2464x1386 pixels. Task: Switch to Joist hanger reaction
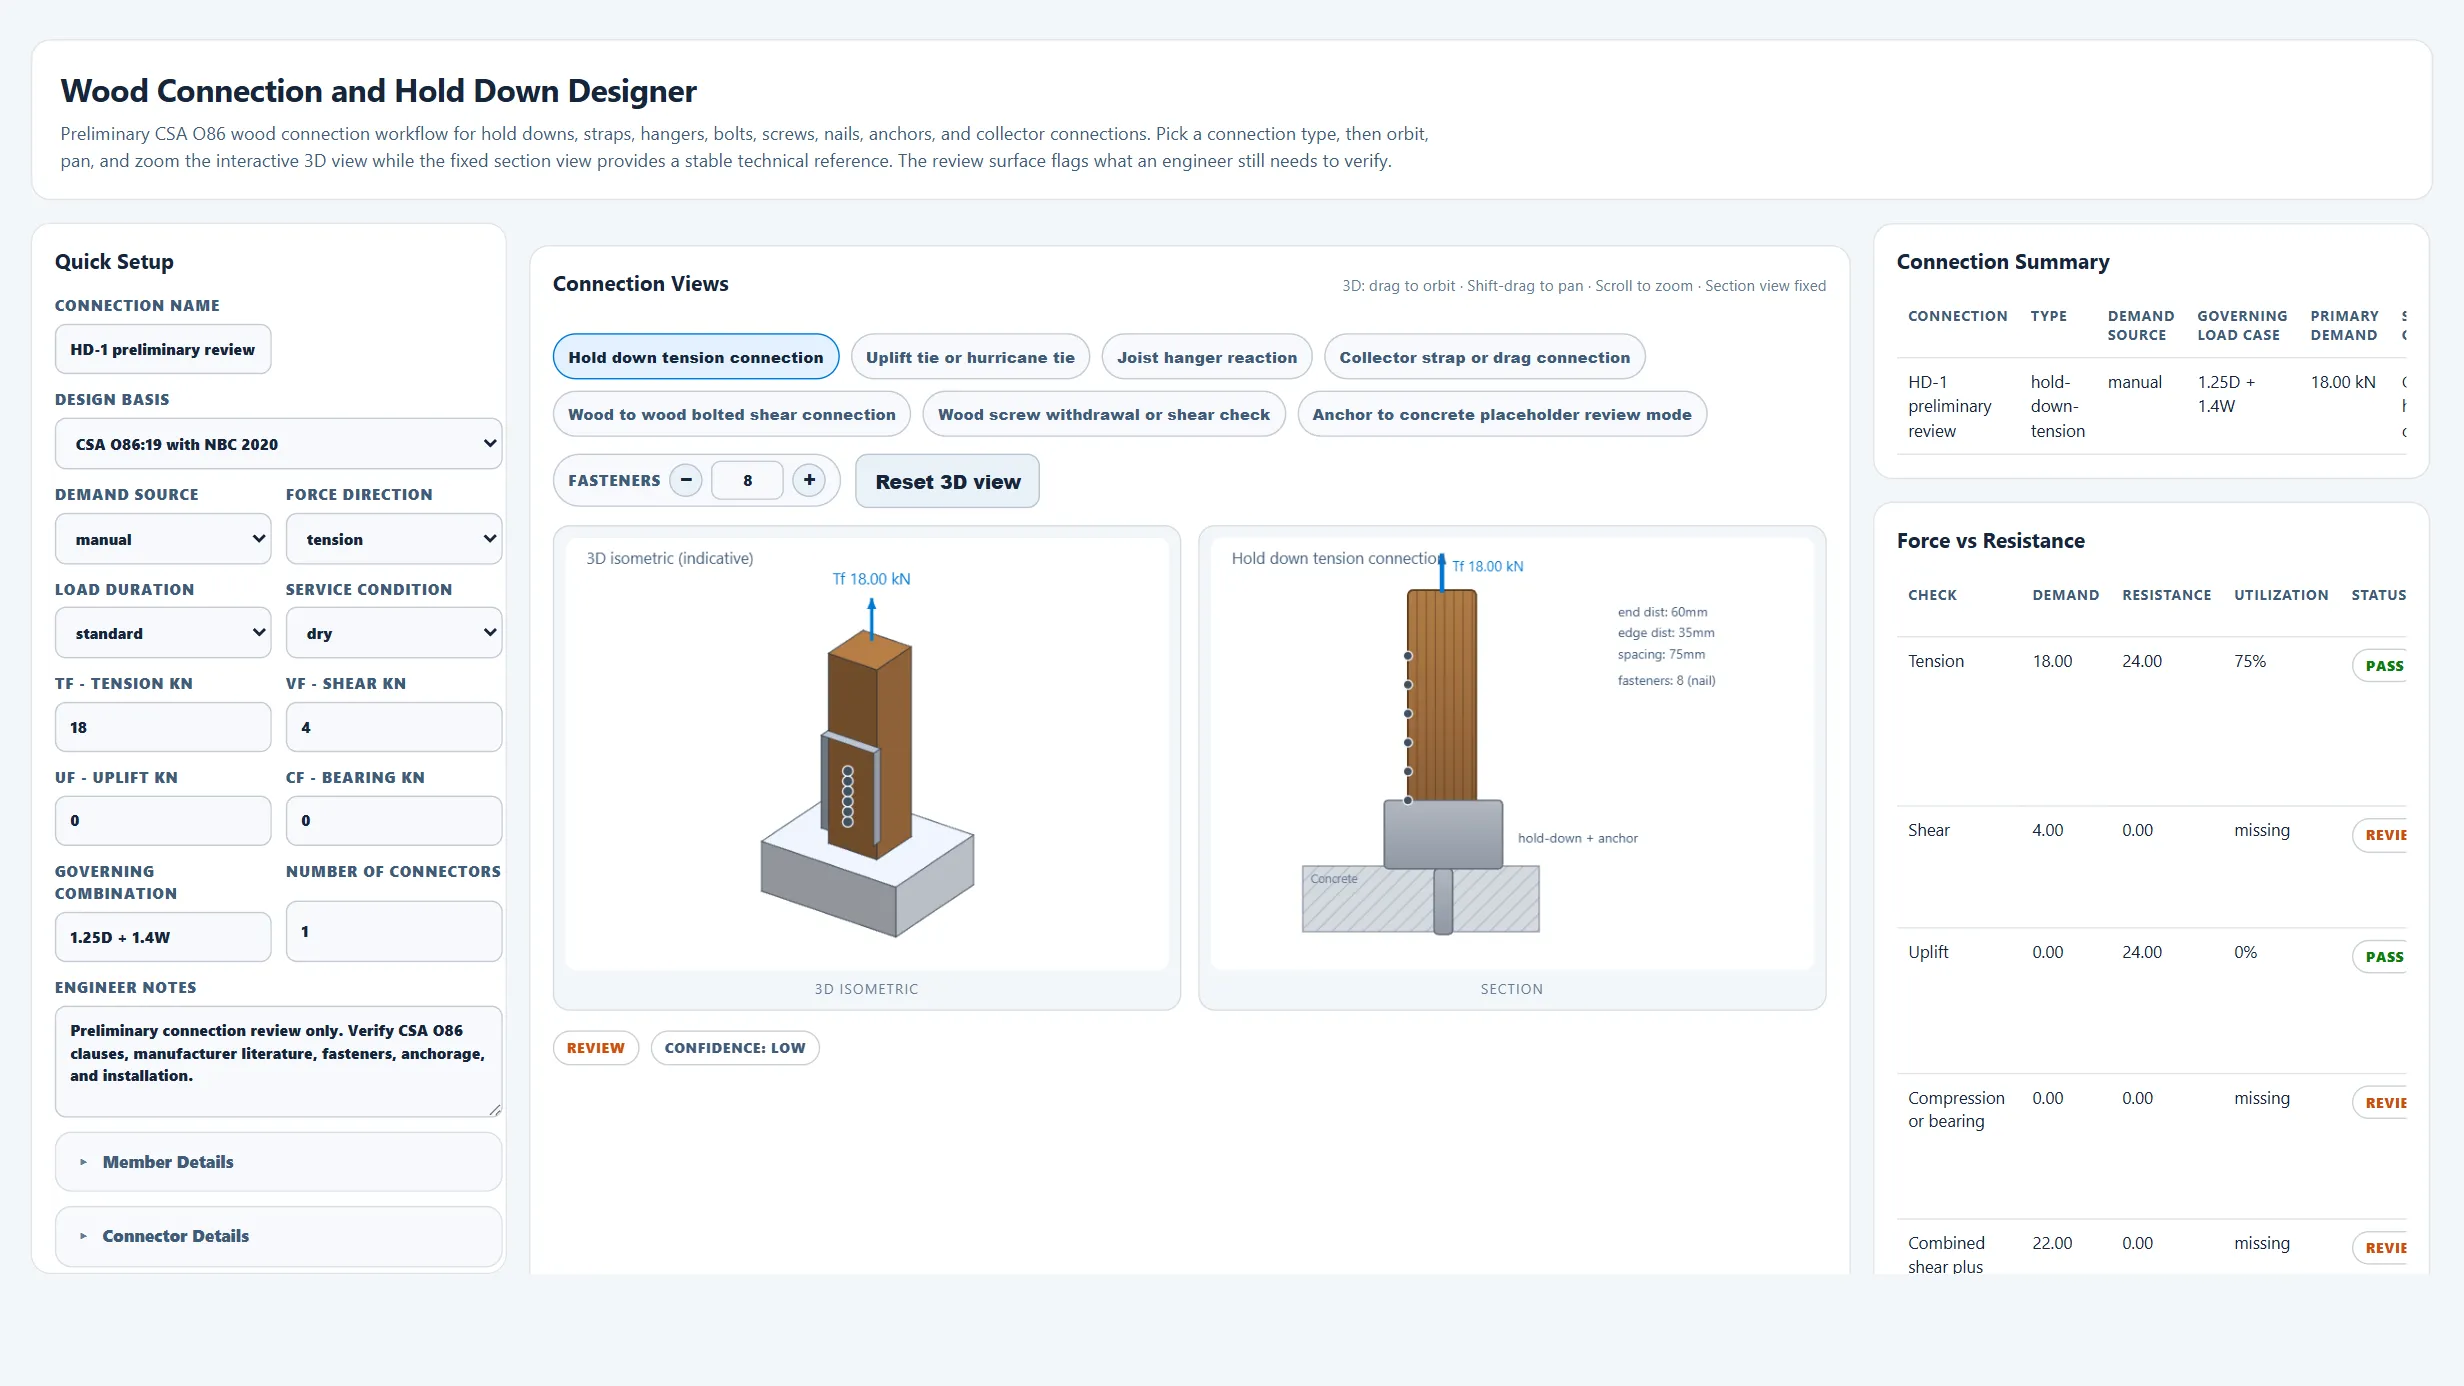point(1206,357)
